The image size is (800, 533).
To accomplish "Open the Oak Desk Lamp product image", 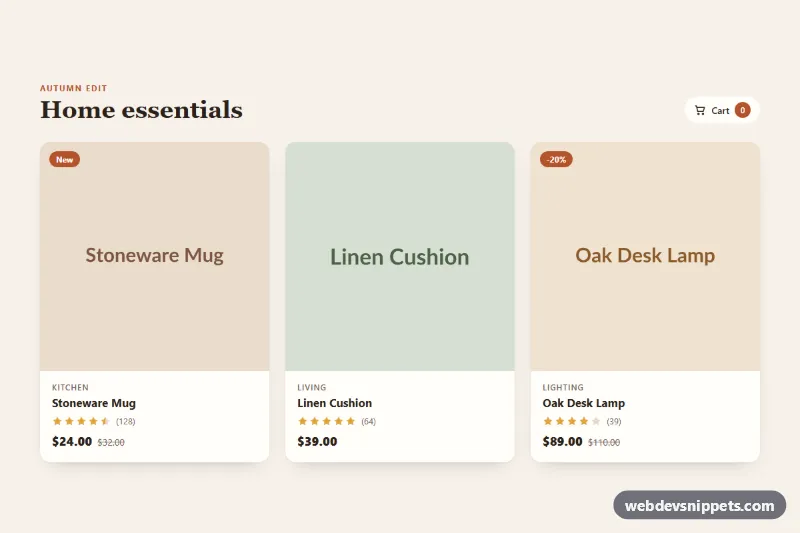I will pyautogui.click(x=645, y=257).
